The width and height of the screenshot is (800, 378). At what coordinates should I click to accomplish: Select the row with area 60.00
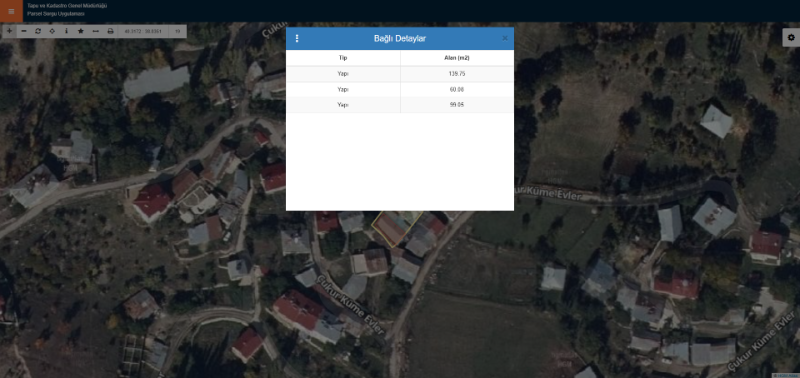(x=400, y=89)
